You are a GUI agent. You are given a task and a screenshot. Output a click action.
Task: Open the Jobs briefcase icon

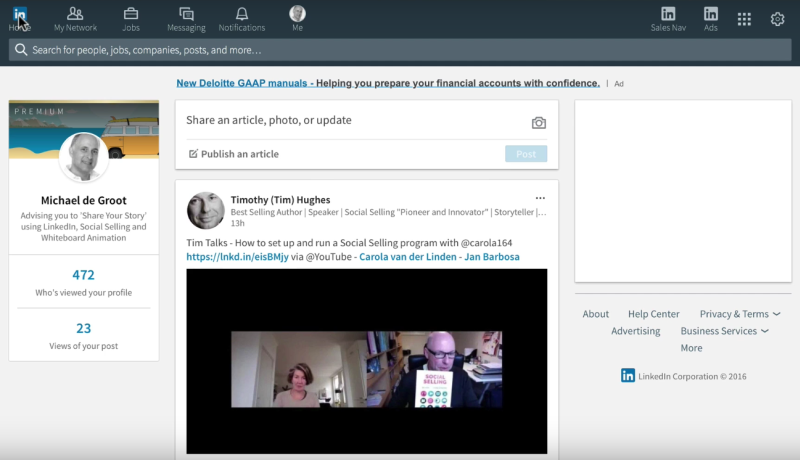click(131, 13)
